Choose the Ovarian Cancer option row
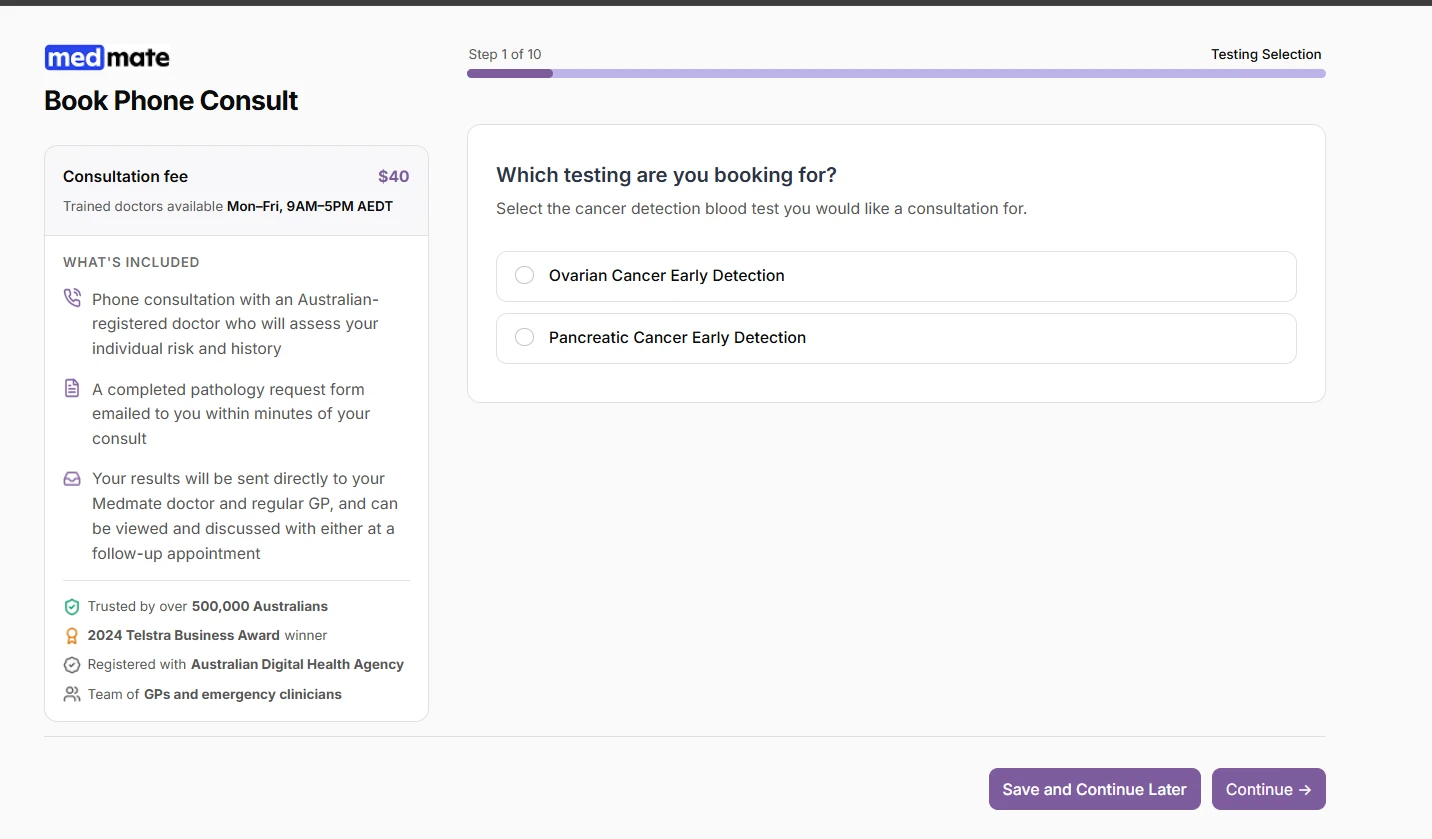 [x=896, y=275]
